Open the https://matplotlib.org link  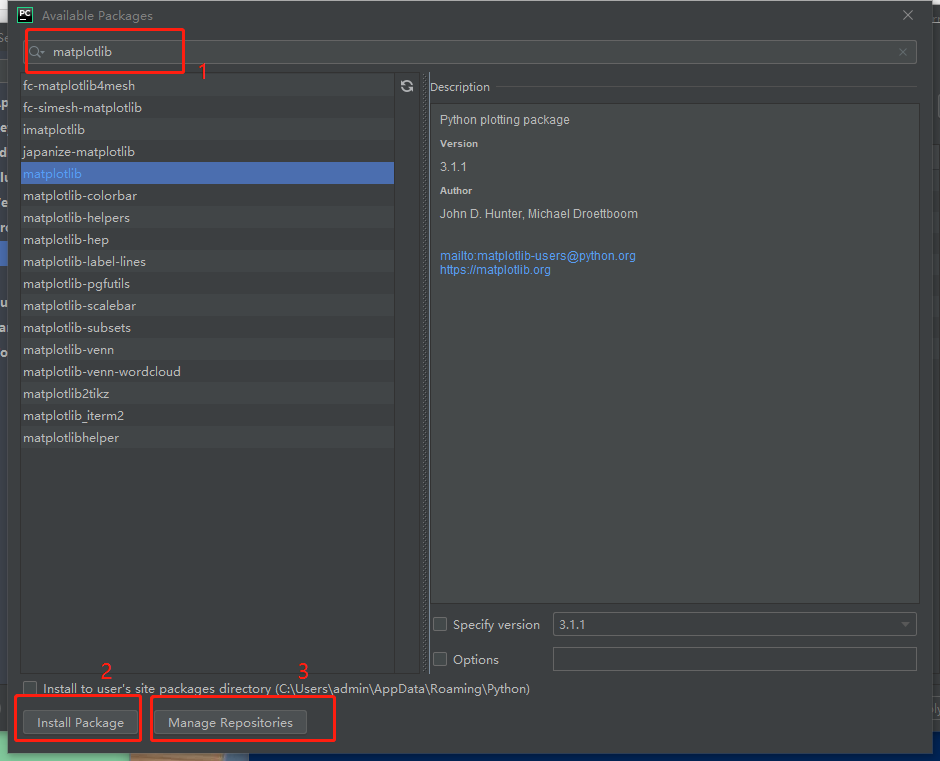(x=495, y=270)
